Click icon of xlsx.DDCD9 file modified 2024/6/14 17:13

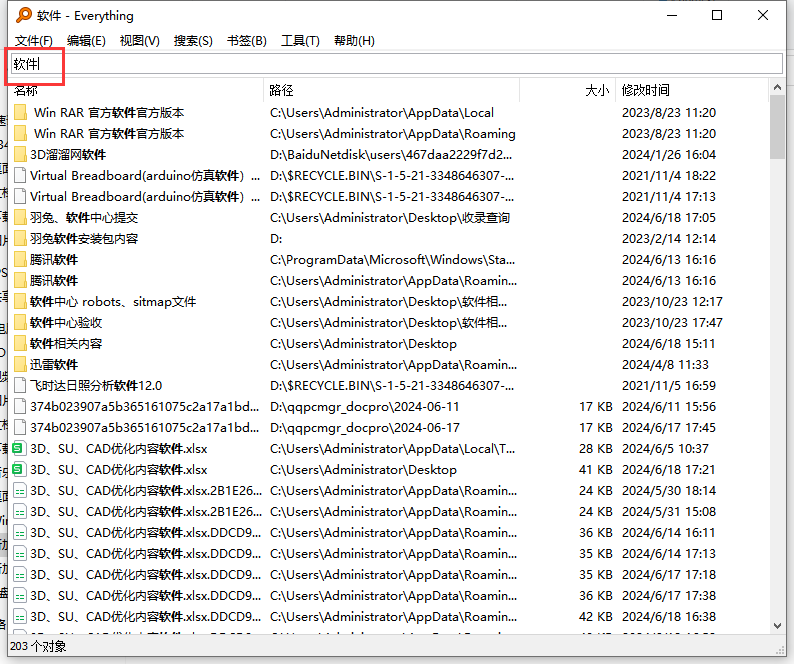click(20, 554)
